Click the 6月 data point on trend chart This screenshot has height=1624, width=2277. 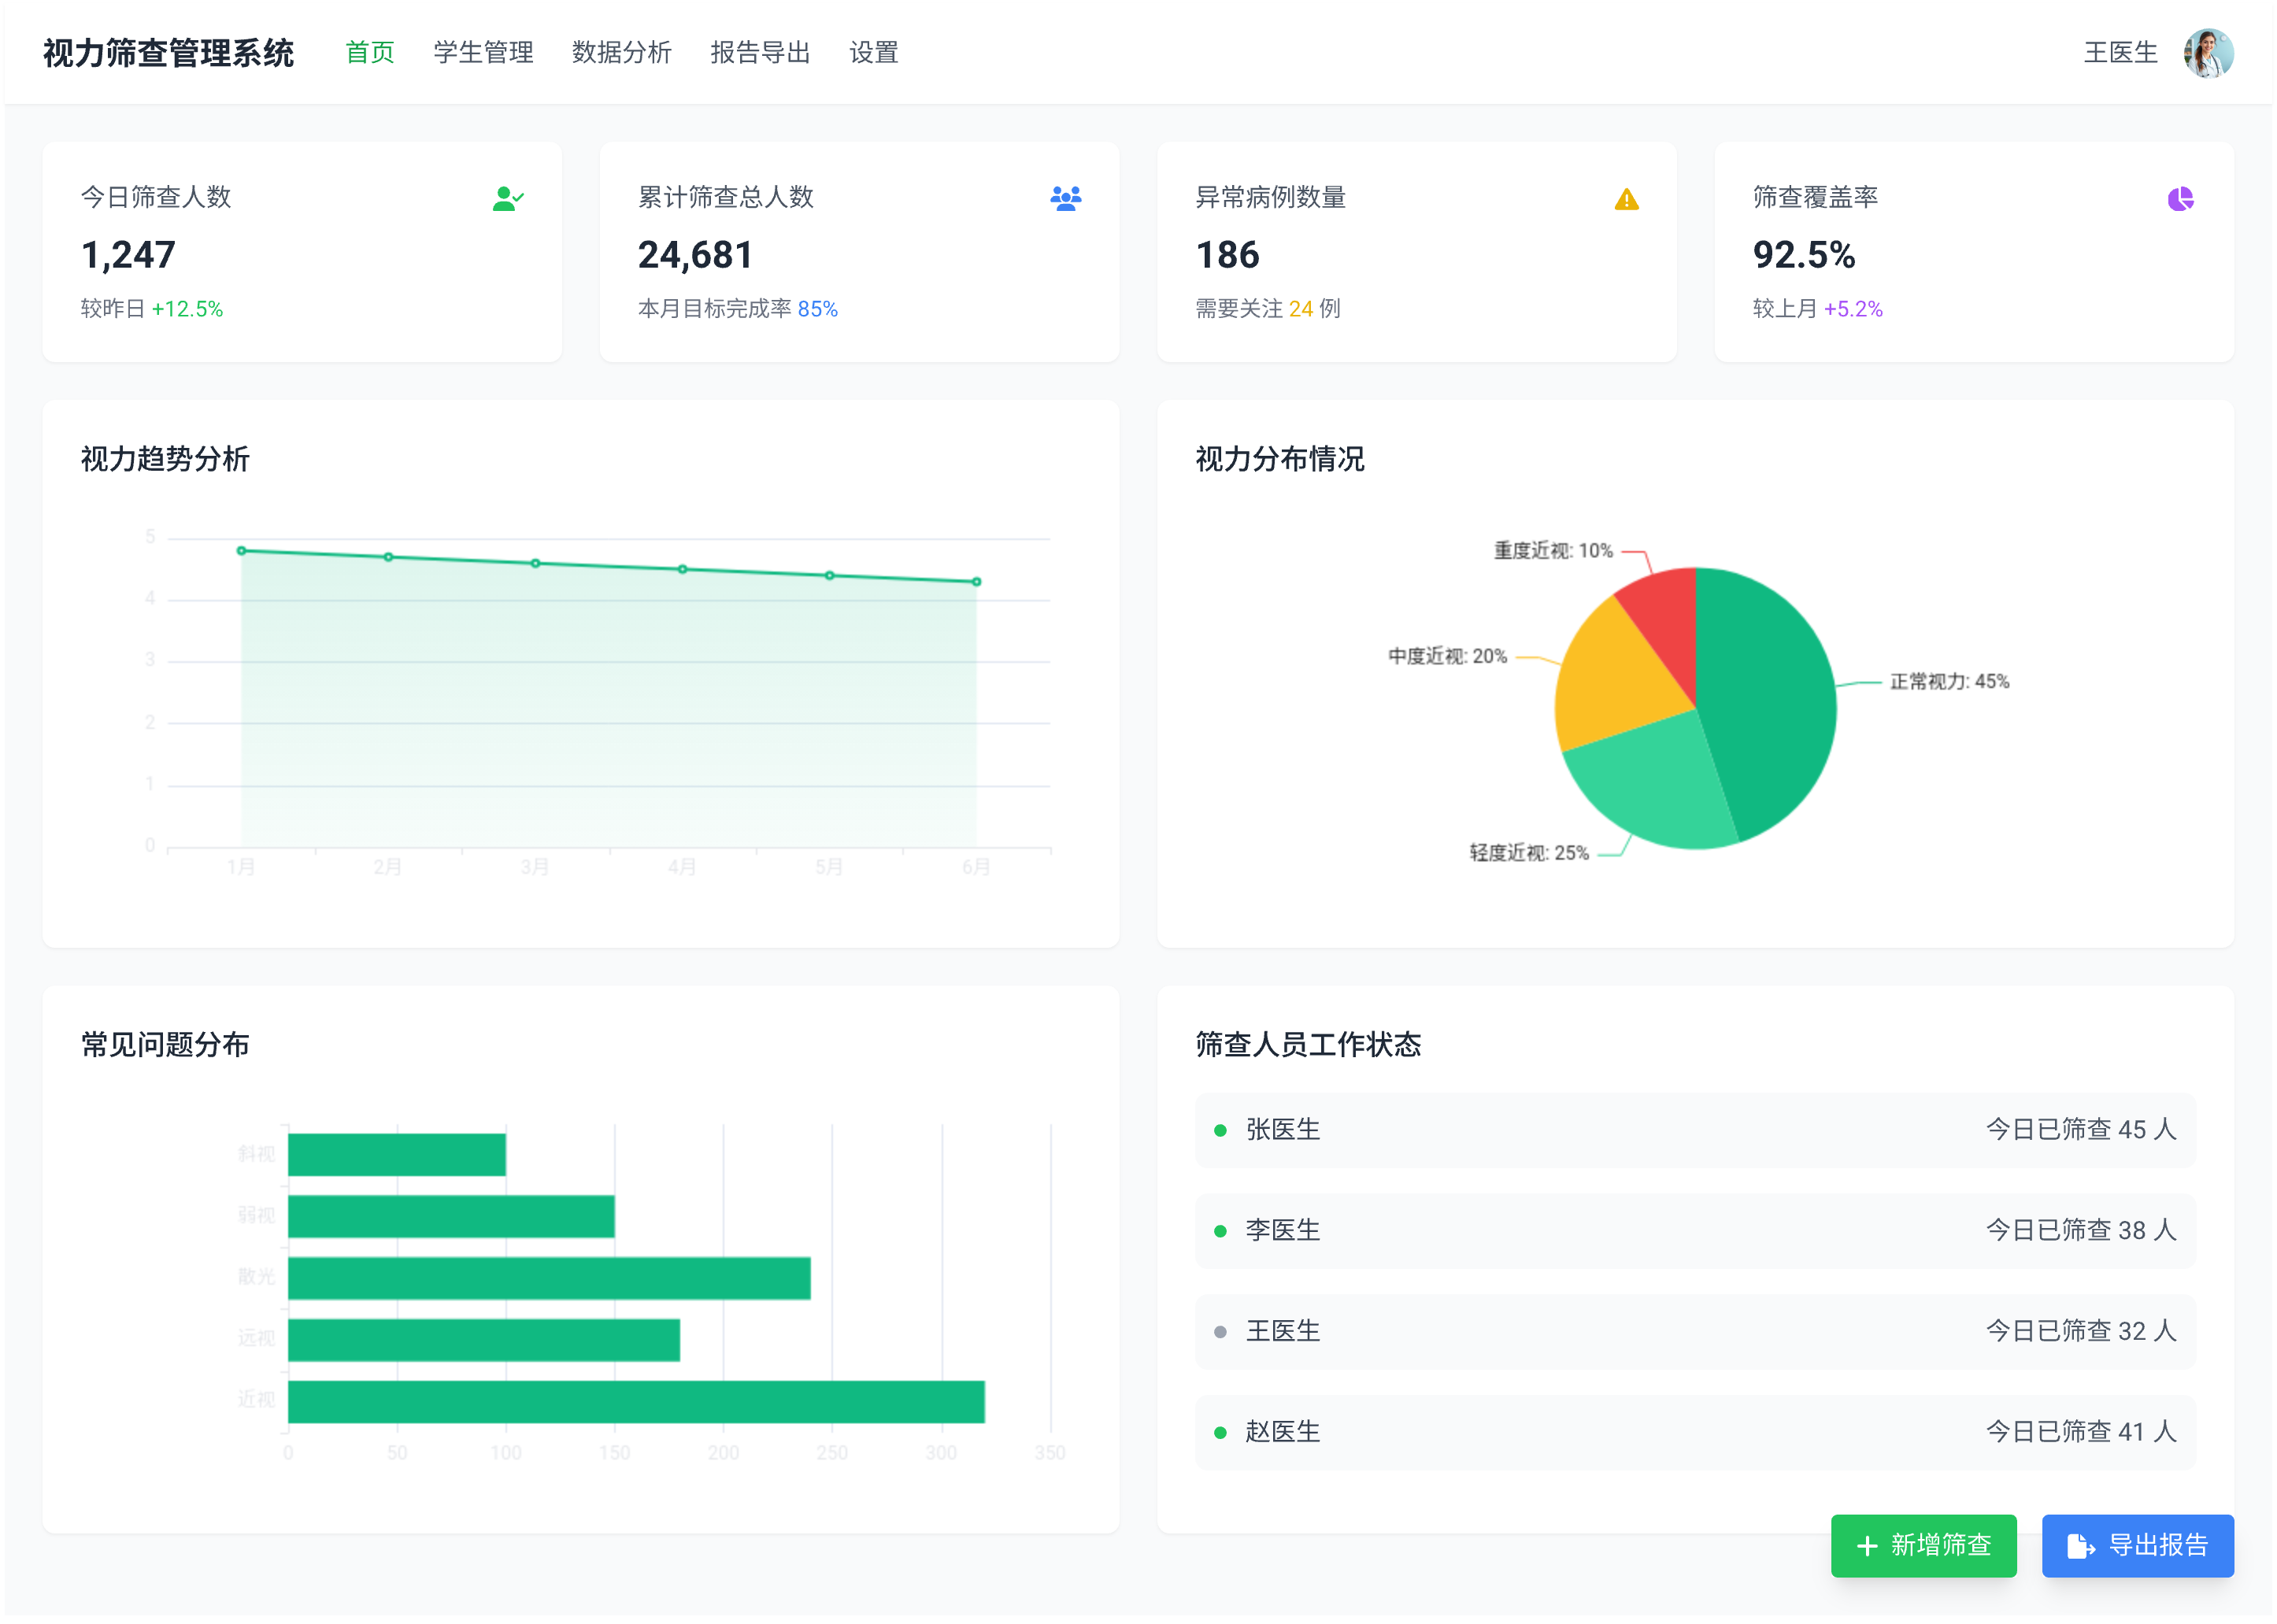coord(976,582)
